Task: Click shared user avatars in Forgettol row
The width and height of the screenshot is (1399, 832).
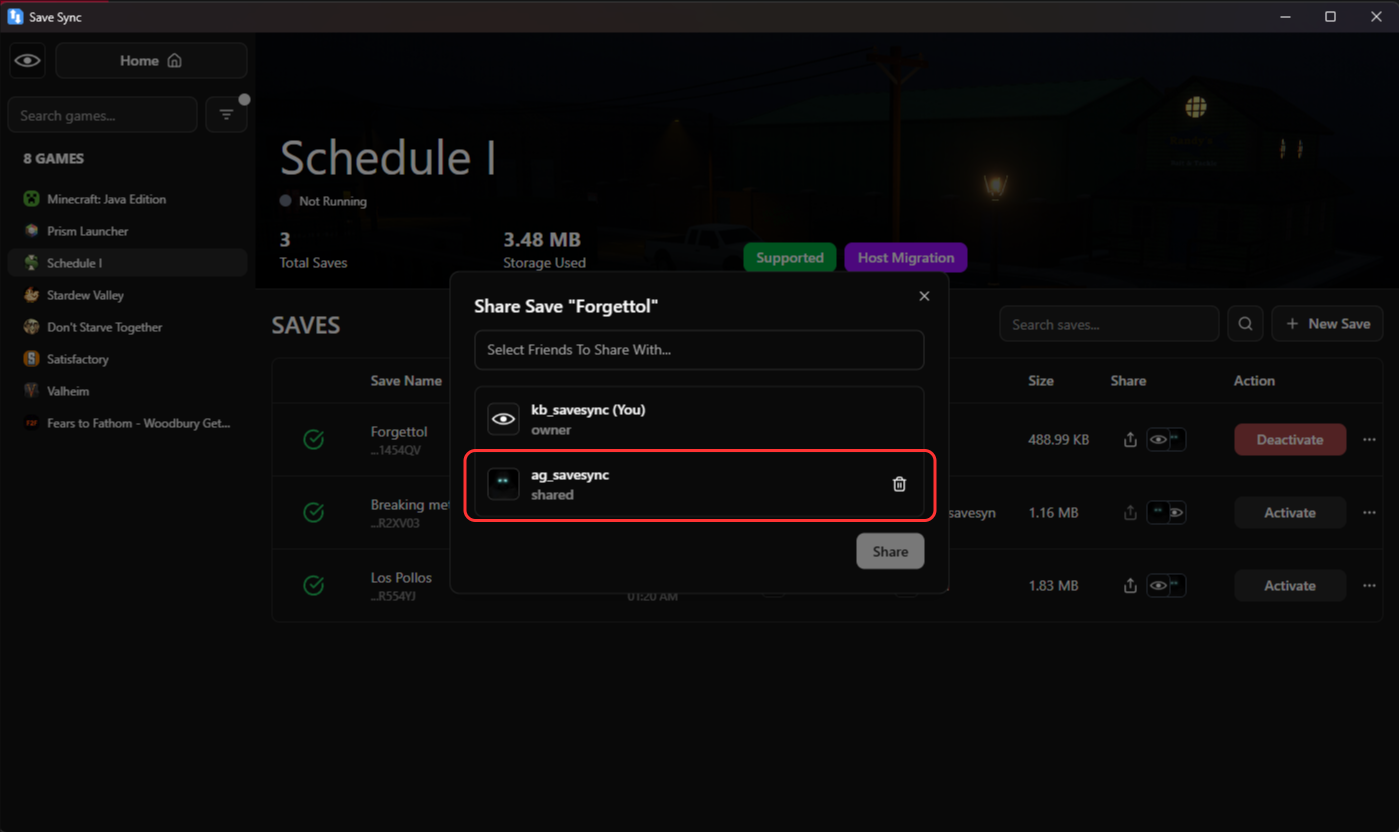Action: click(x=1166, y=439)
